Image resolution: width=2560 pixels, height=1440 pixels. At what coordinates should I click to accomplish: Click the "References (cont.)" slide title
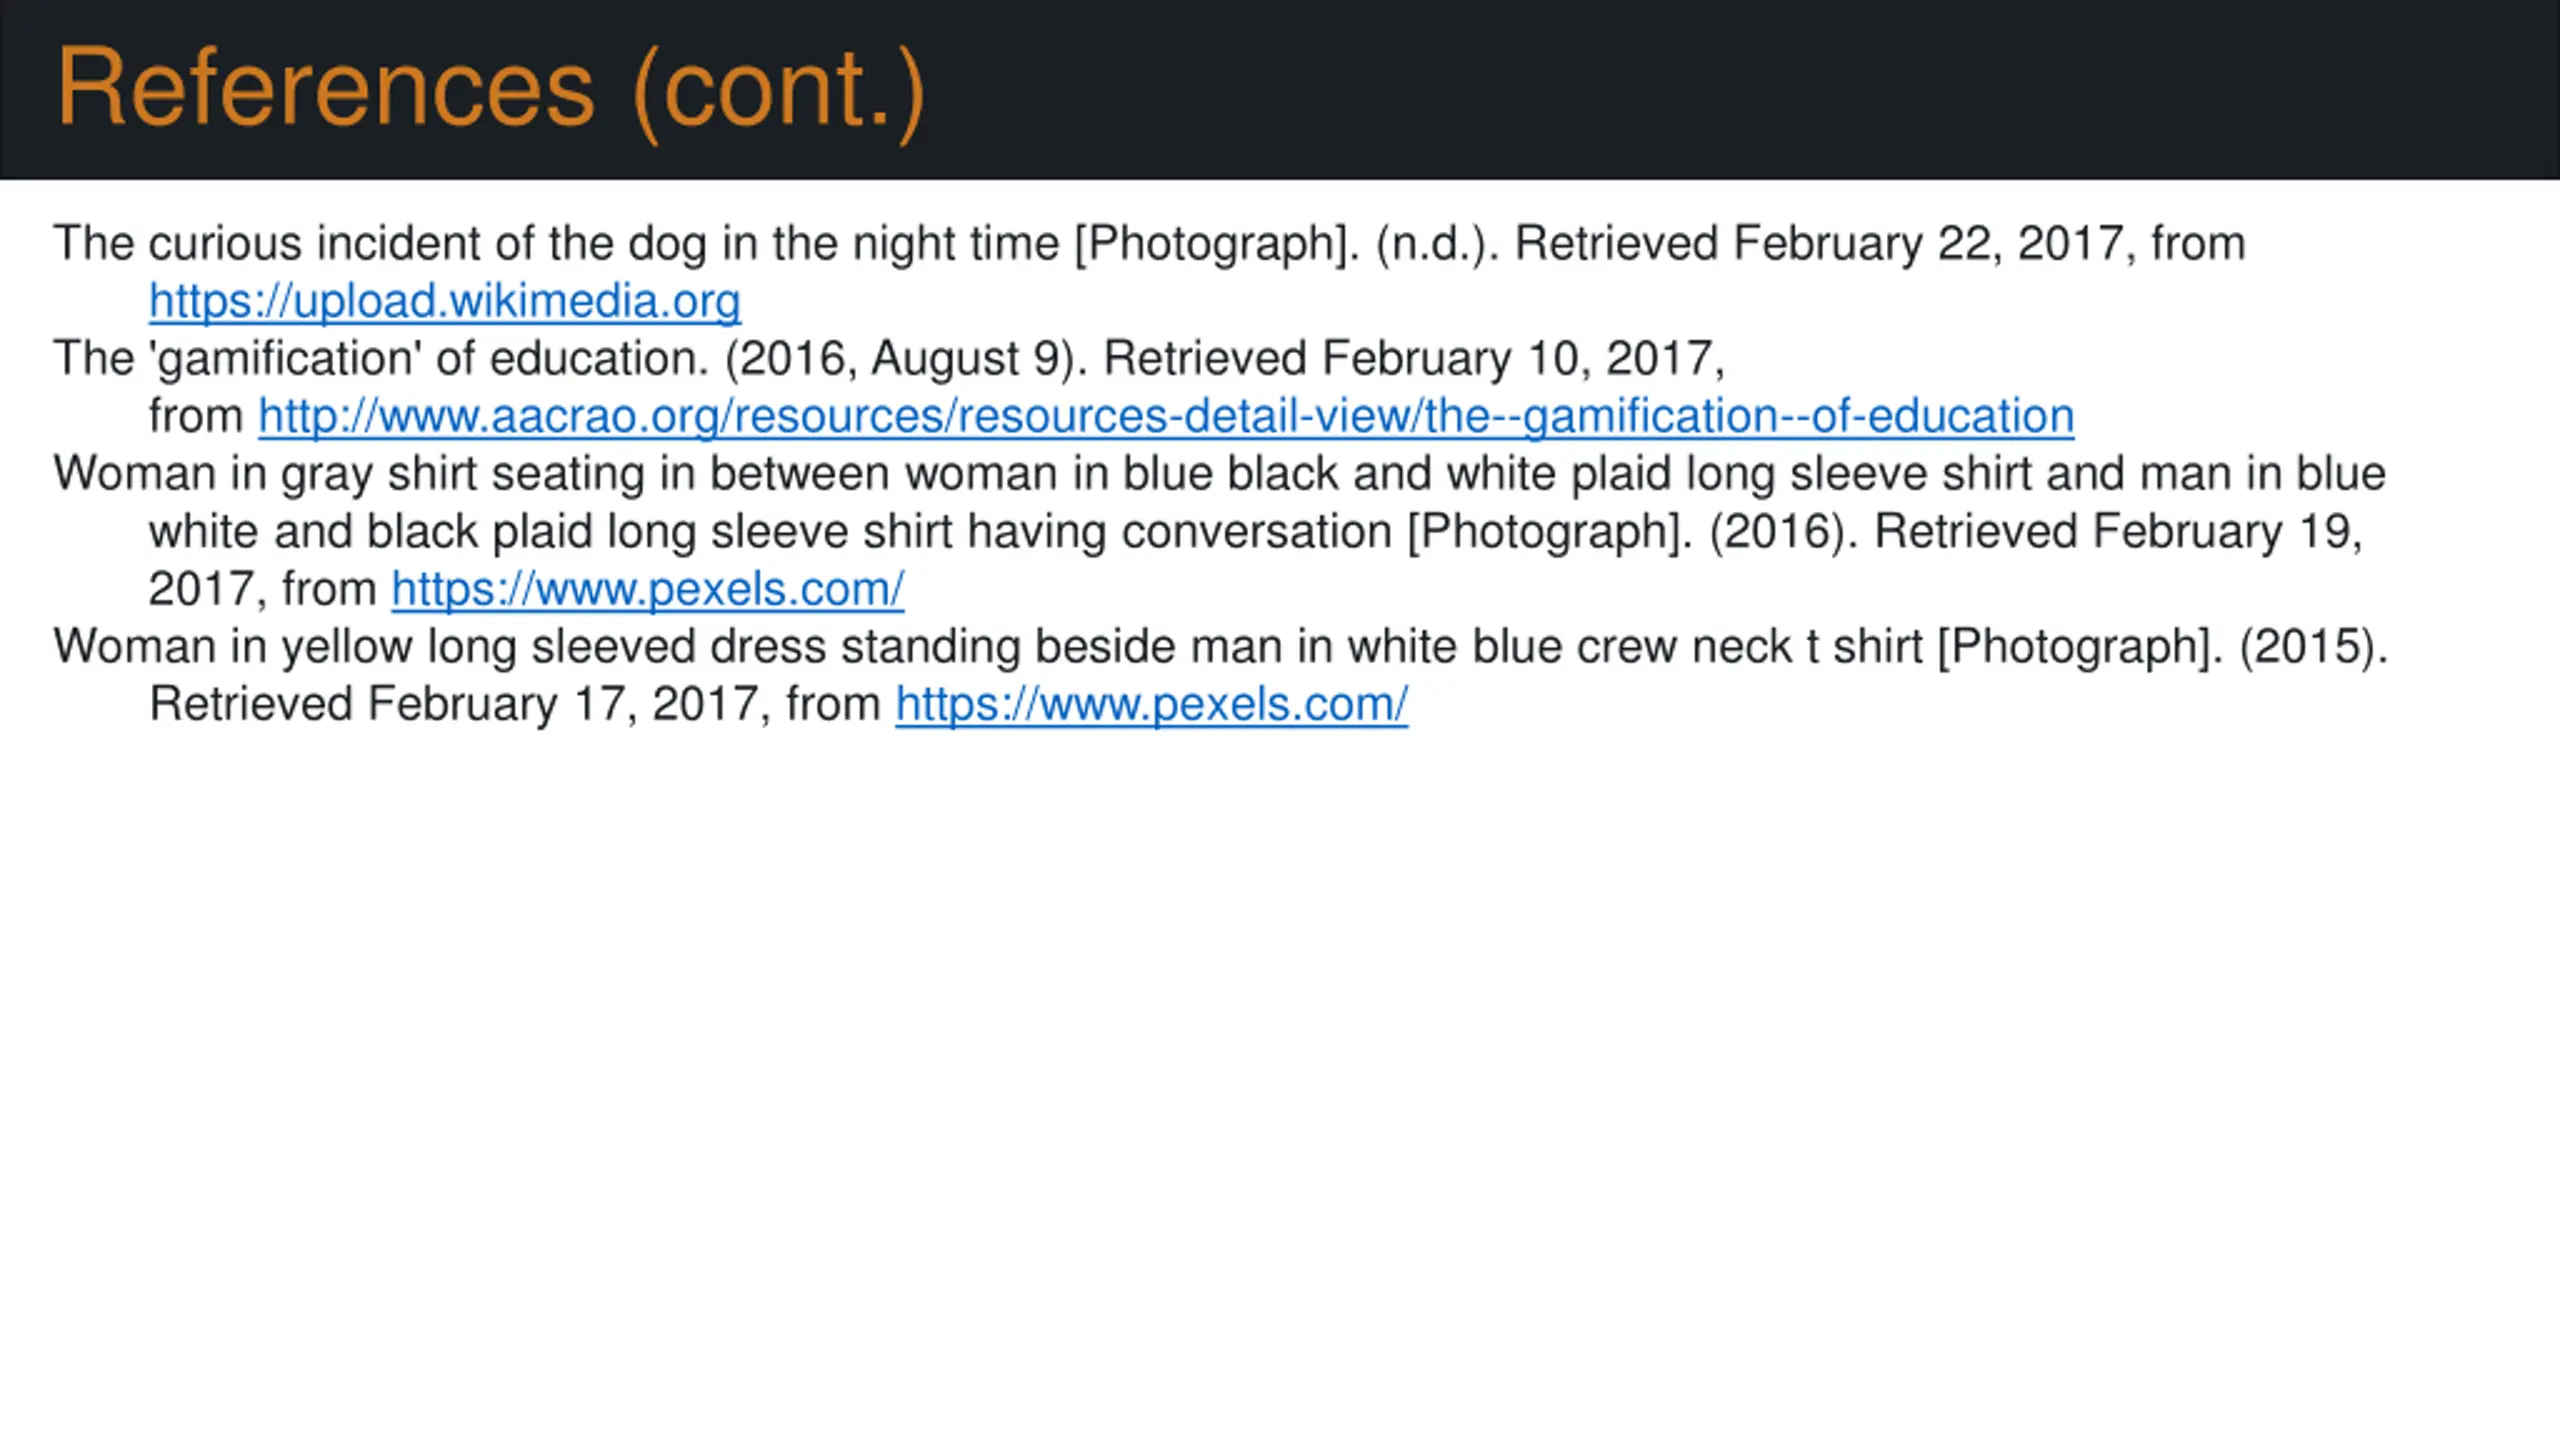(x=491, y=90)
